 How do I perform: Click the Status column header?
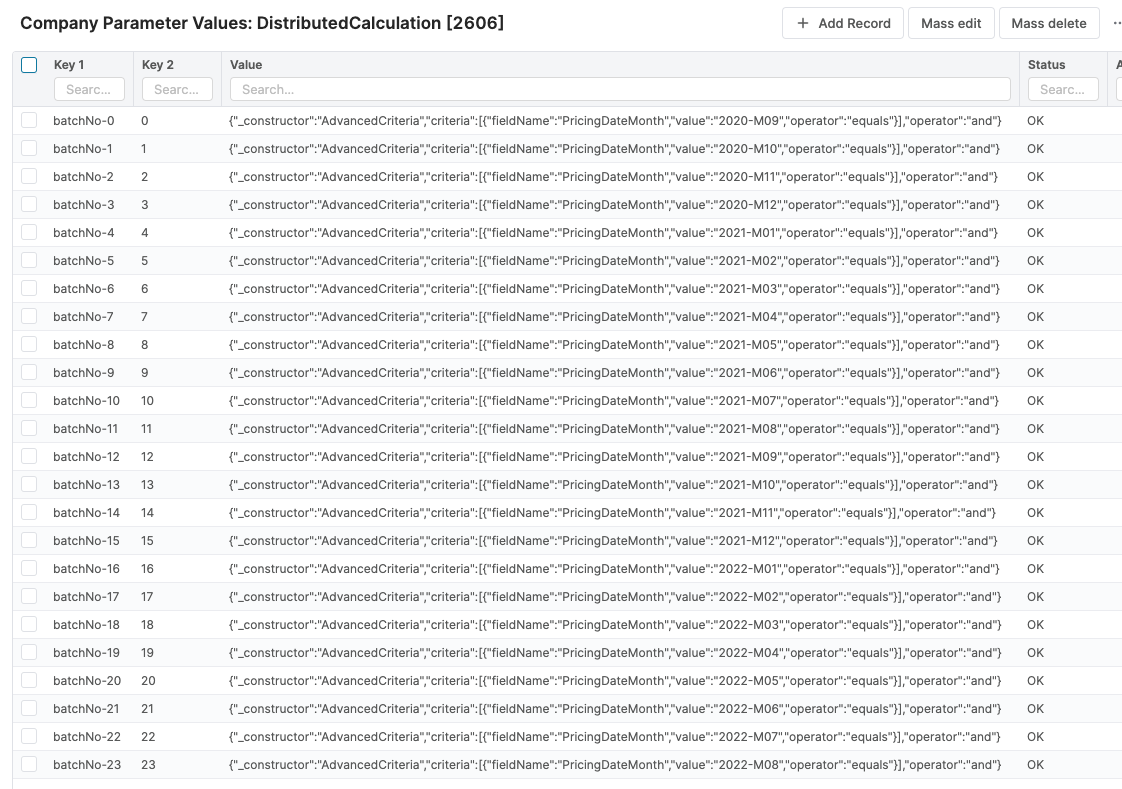coord(1046,65)
